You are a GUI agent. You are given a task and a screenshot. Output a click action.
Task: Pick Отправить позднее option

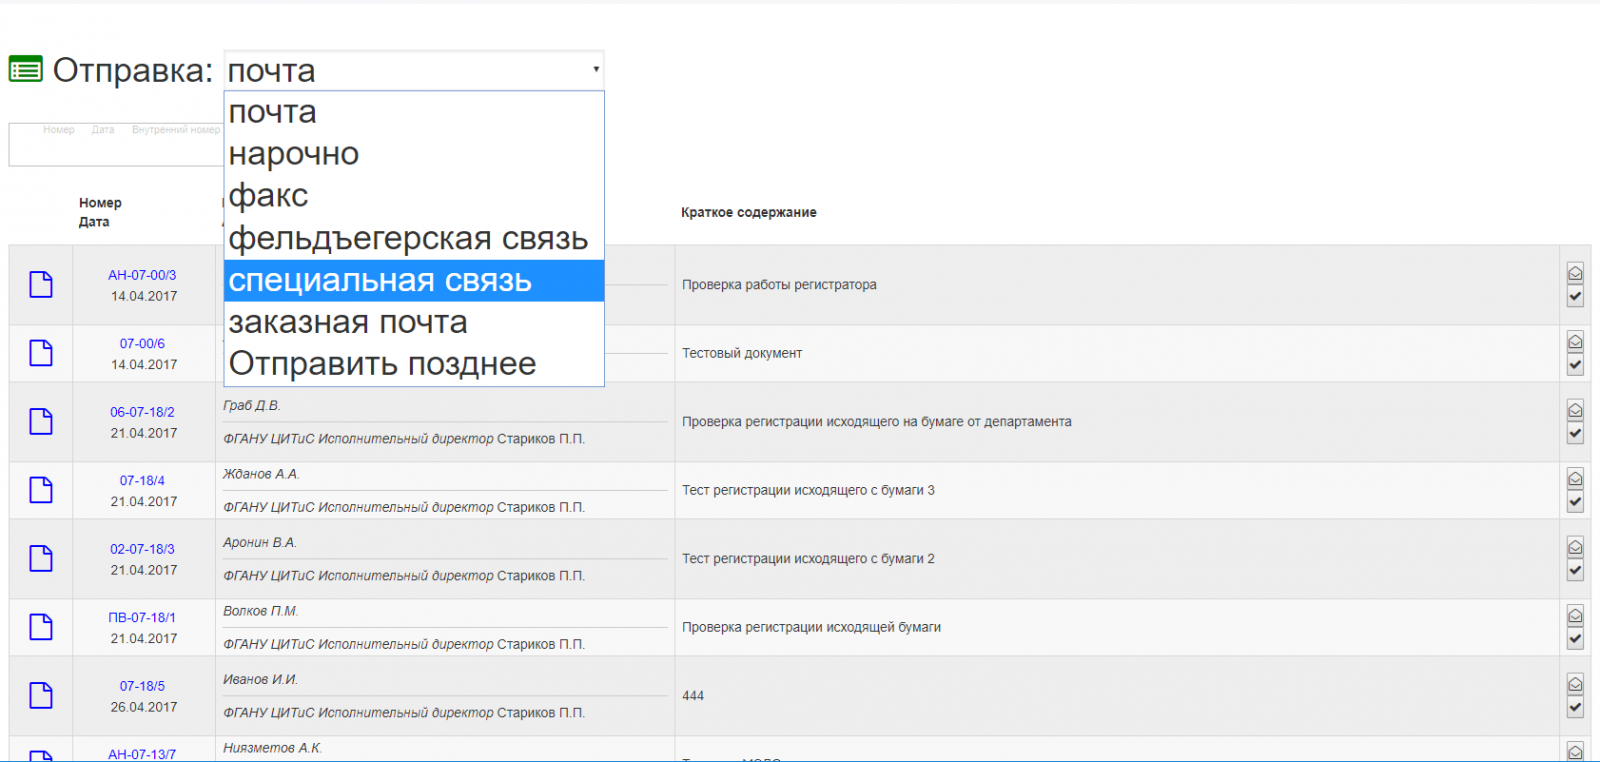pyautogui.click(x=382, y=364)
